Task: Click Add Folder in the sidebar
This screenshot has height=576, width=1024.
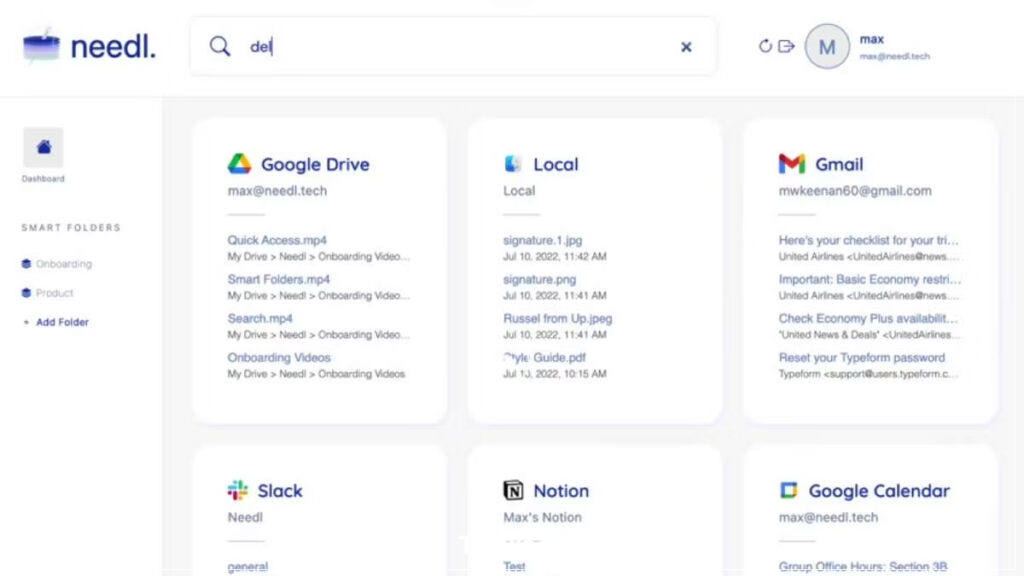Action: 56,322
